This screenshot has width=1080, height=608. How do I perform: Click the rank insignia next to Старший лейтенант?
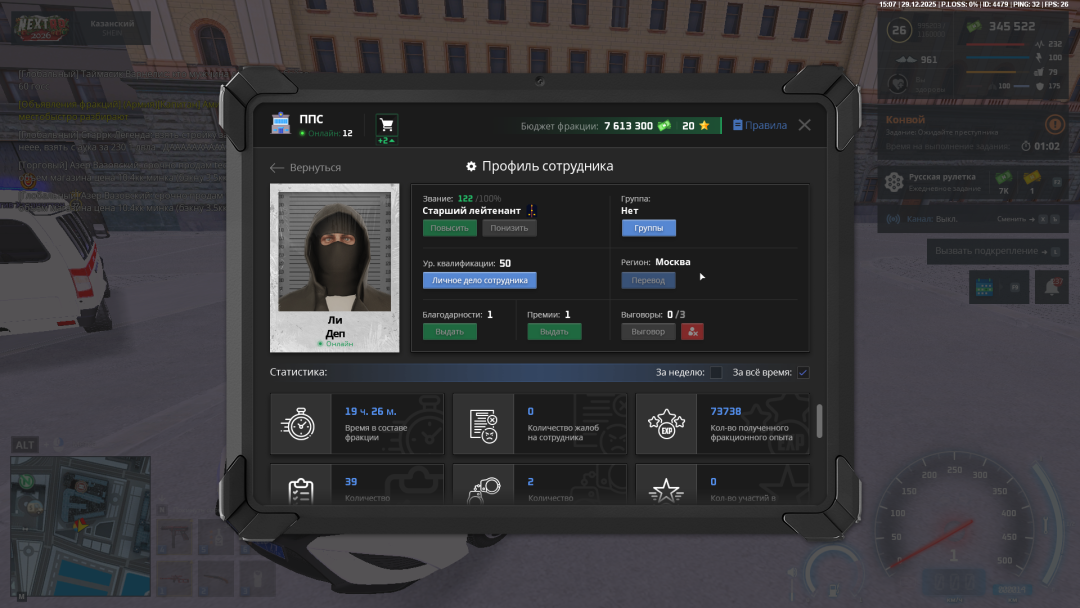[x=533, y=211]
